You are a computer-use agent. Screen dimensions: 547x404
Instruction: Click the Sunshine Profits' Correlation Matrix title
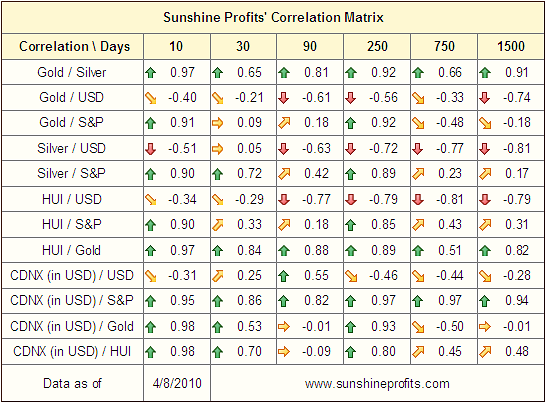pyautogui.click(x=274, y=17)
